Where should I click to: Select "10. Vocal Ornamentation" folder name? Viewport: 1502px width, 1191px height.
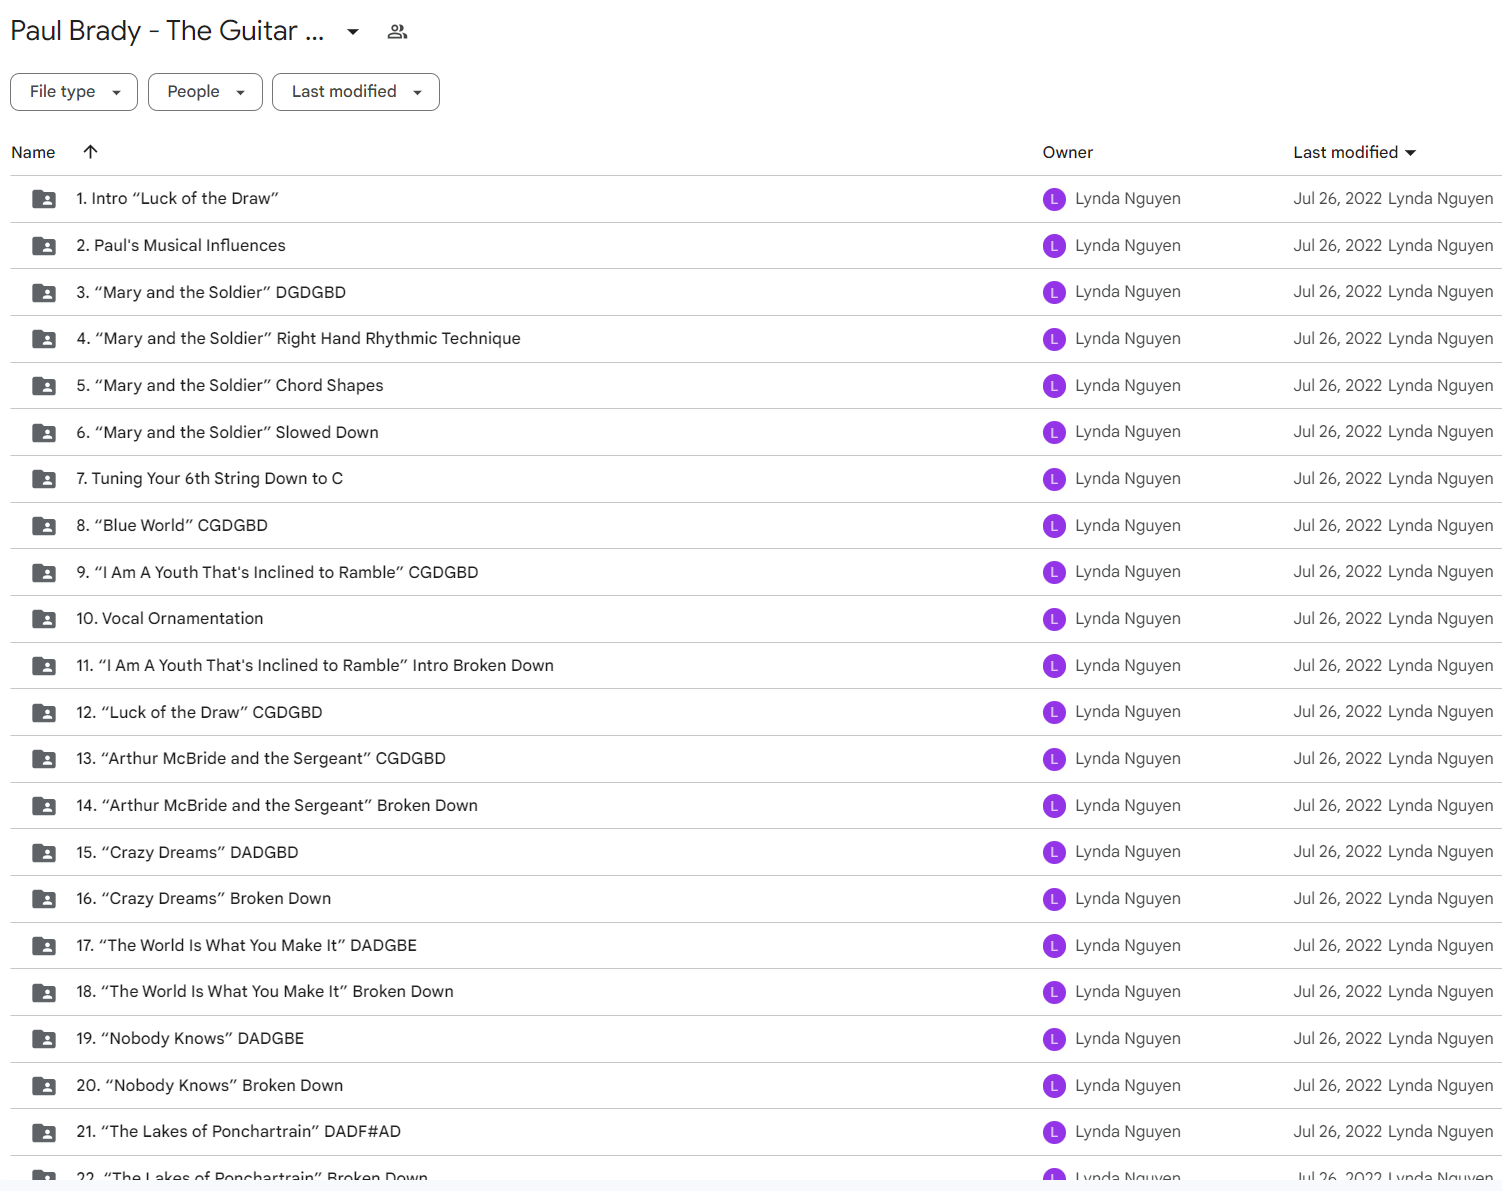pos(170,619)
